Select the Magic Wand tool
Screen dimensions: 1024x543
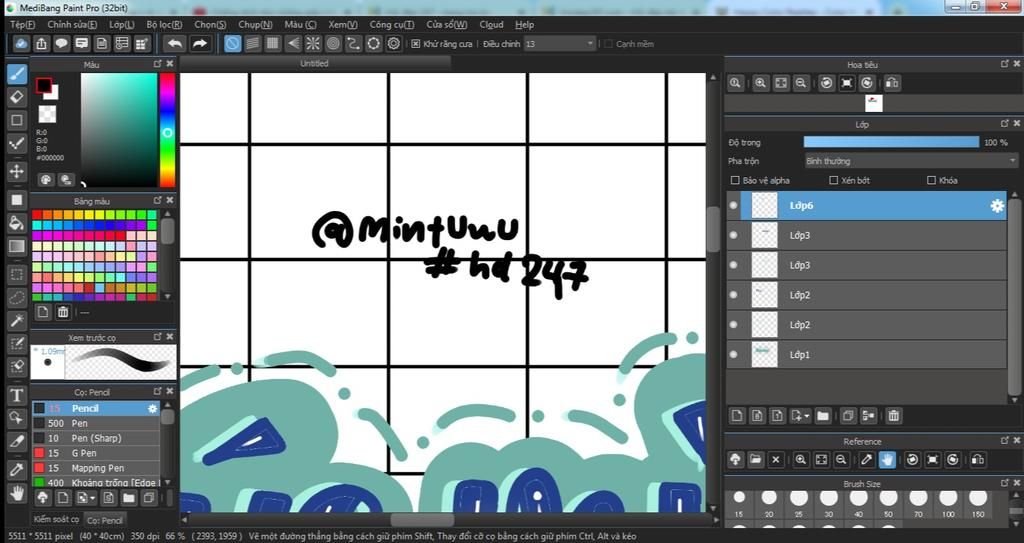coord(17,320)
